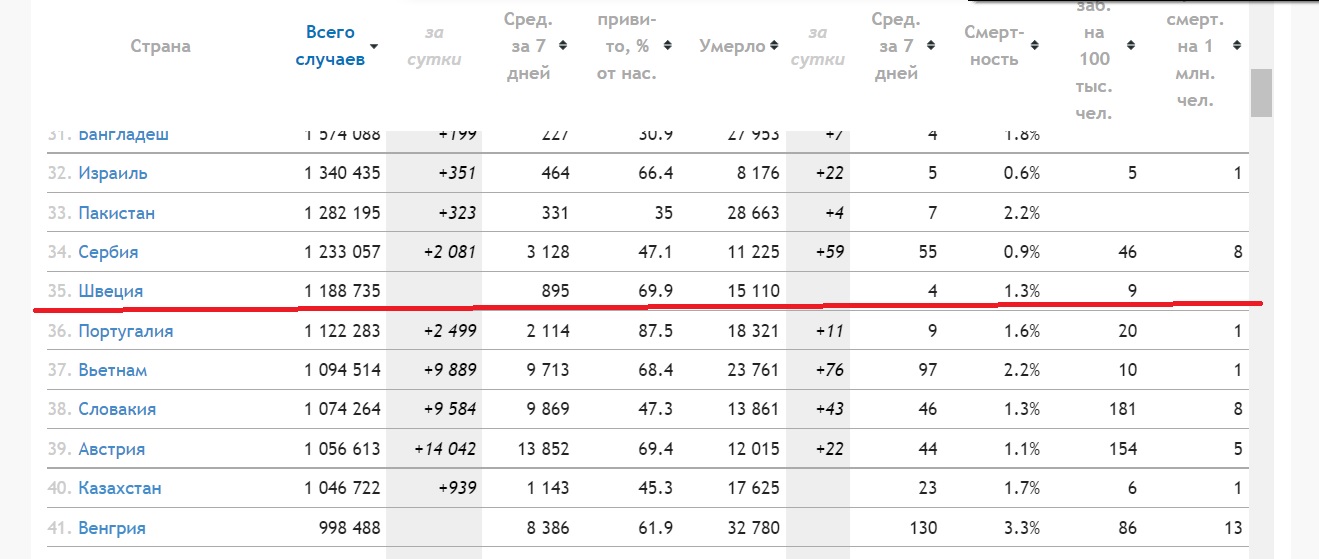Sort by Всего случаев column arrow

pos(374,46)
